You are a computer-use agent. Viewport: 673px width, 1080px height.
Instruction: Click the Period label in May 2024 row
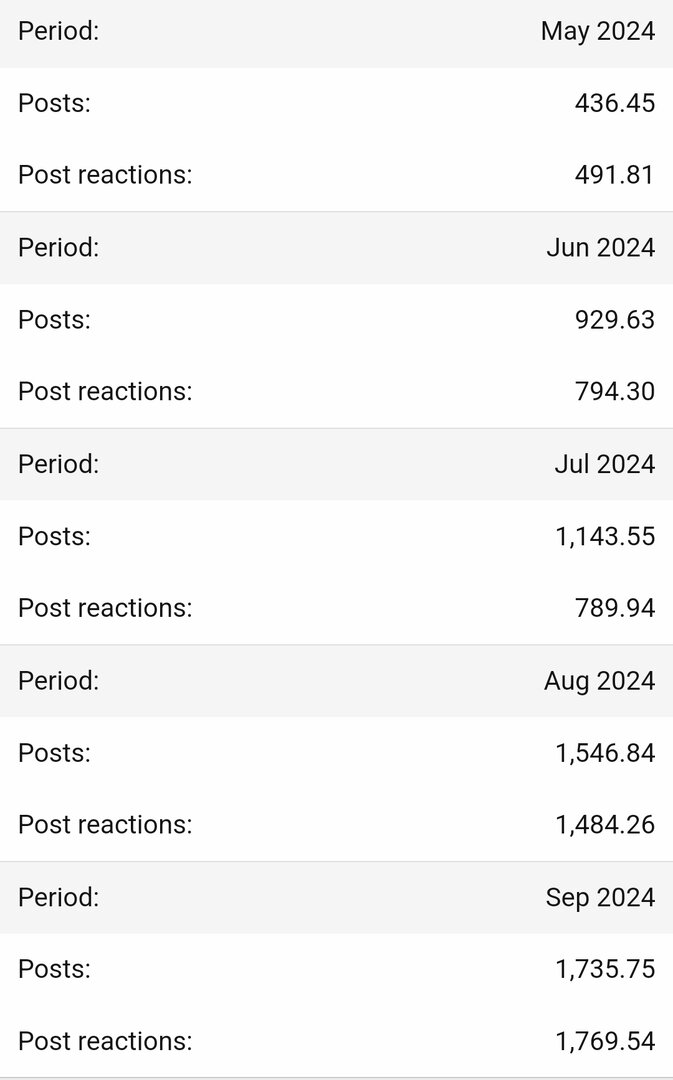click(x=59, y=31)
